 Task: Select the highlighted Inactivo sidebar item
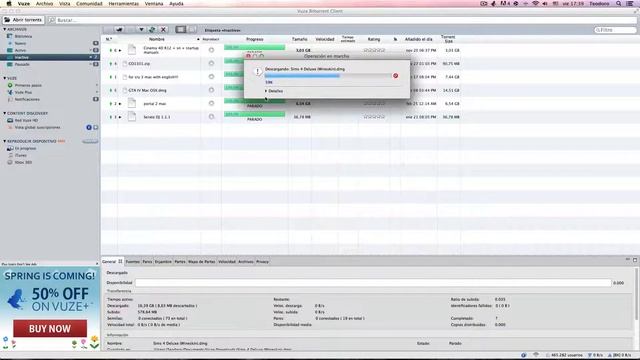pos(50,57)
